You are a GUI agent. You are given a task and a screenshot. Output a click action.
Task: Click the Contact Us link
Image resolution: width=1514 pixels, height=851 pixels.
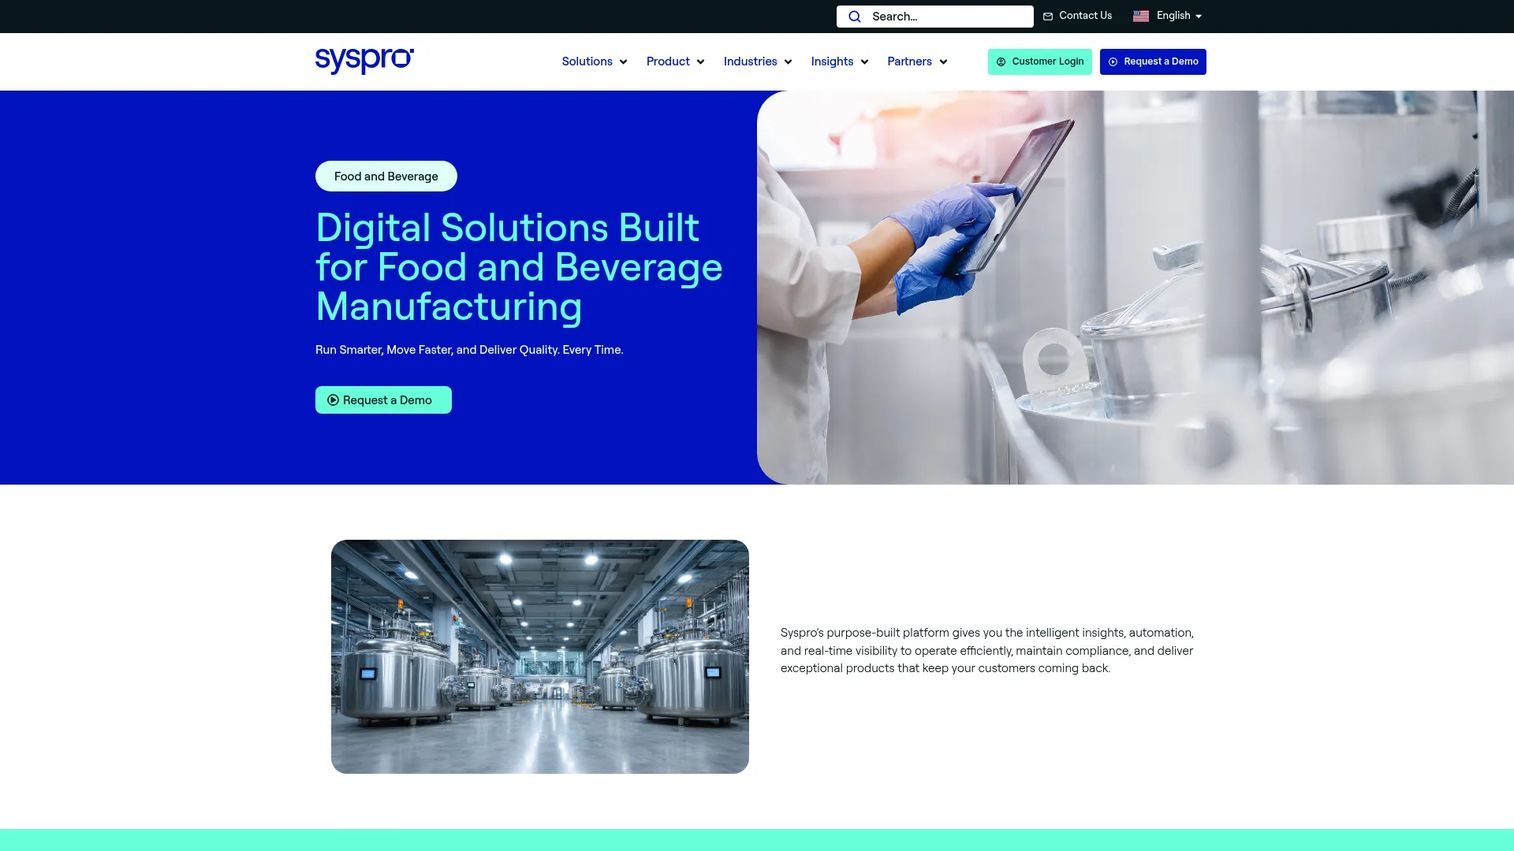click(x=1085, y=16)
